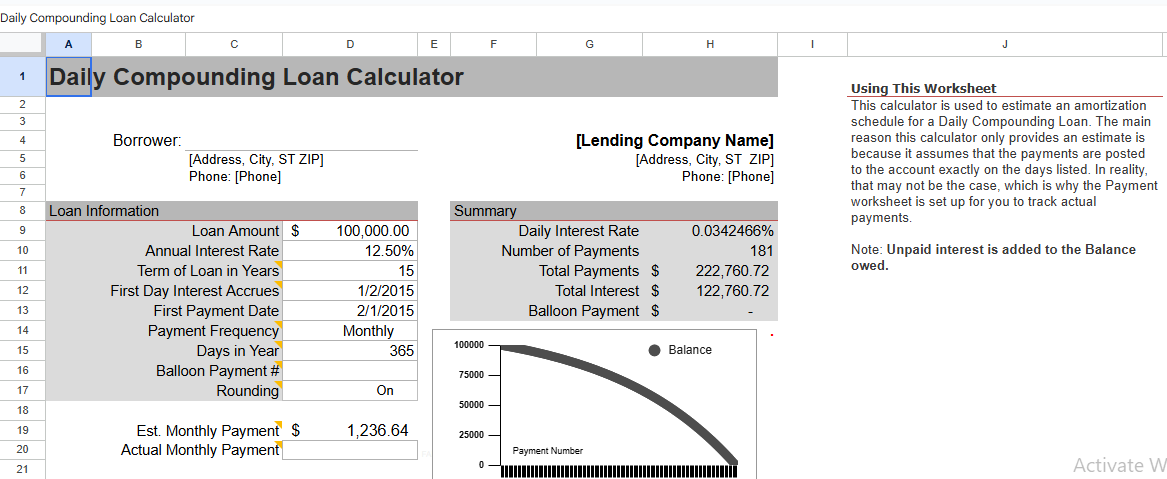Click the Loan Amount value 100,000.00

click(350, 231)
